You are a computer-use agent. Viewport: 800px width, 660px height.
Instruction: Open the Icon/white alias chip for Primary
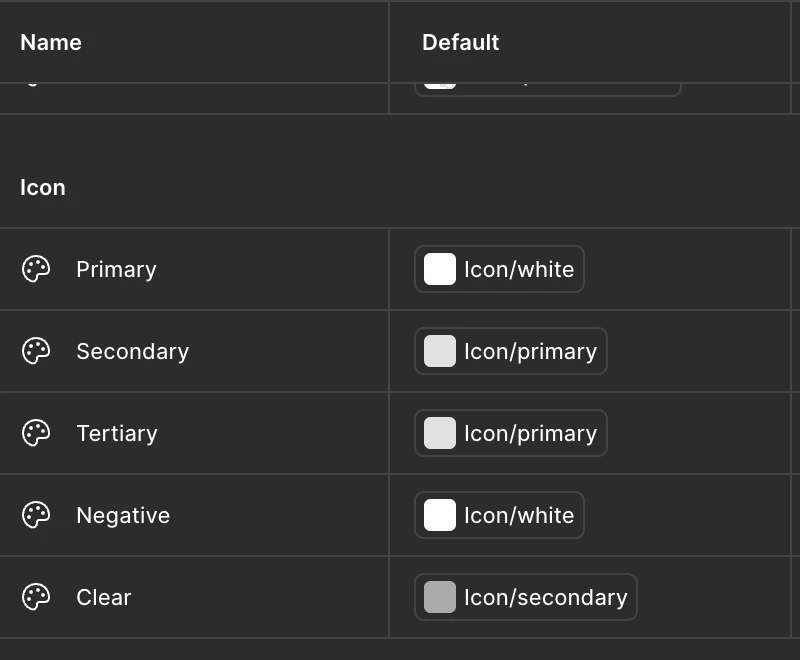tap(519, 269)
